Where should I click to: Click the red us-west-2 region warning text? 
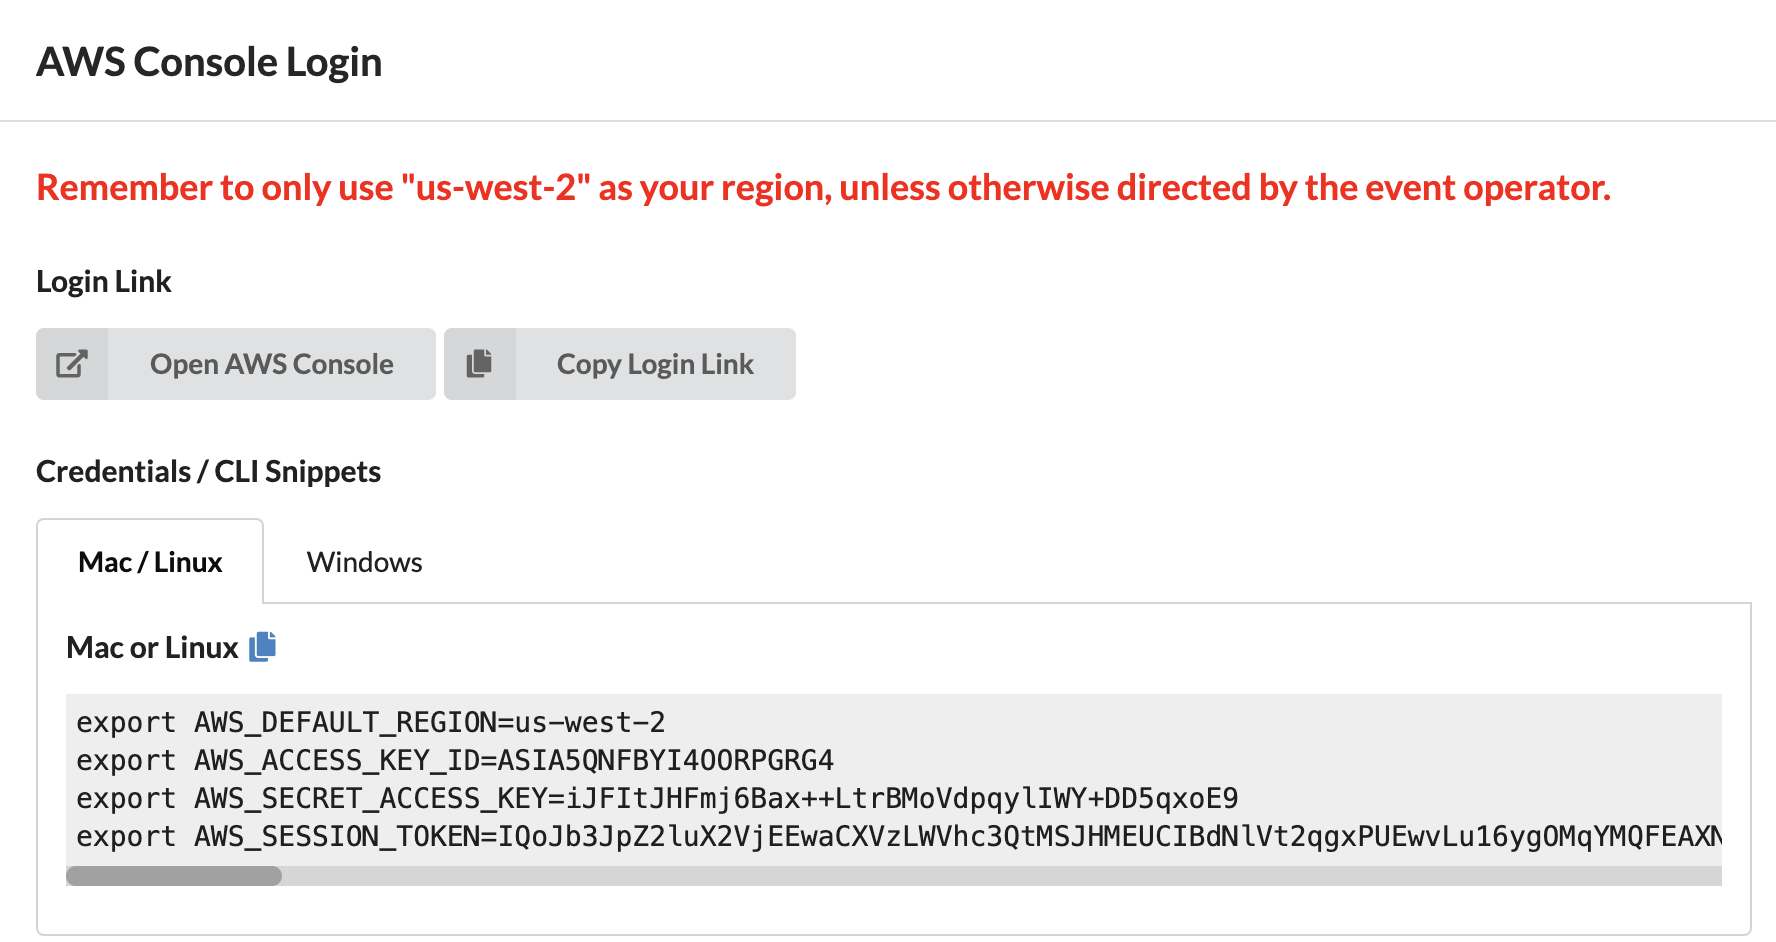(823, 188)
